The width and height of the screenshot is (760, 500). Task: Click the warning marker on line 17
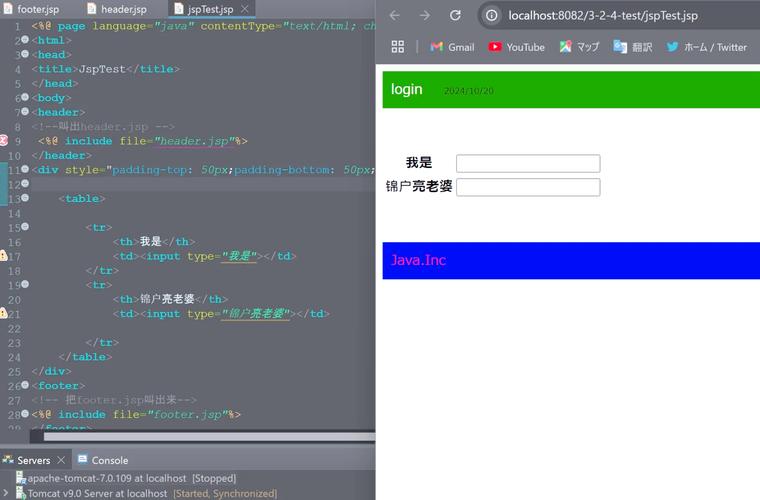click(x=4, y=256)
